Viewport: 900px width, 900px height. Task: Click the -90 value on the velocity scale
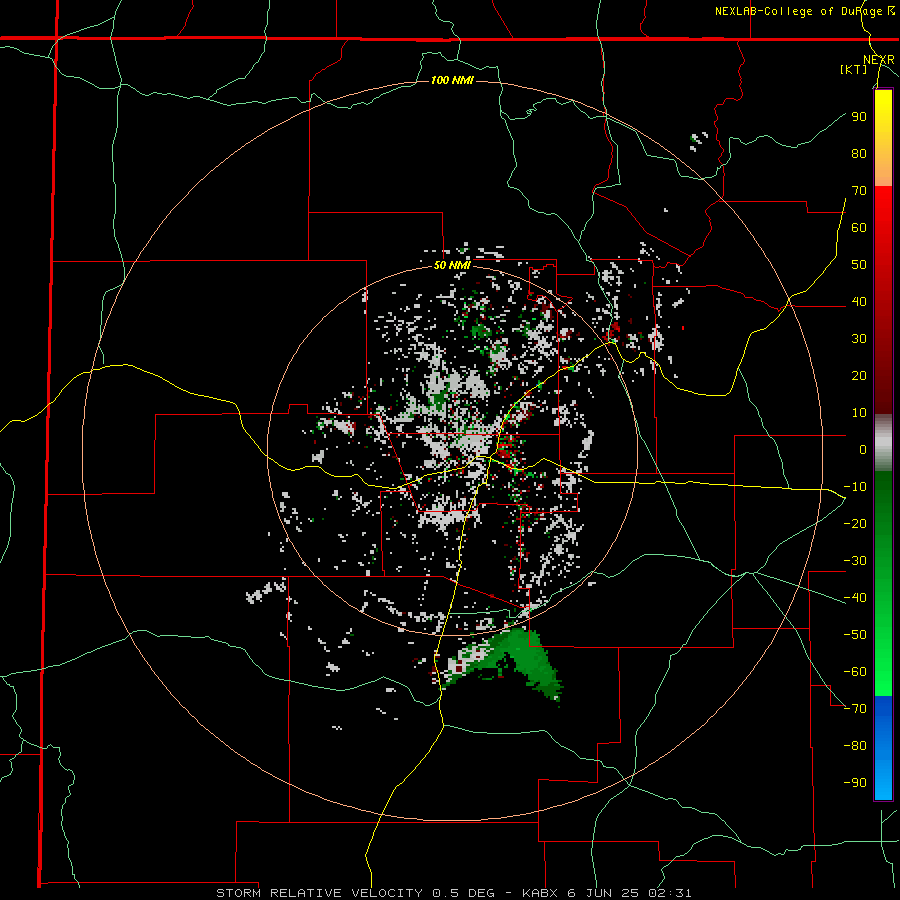click(855, 782)
